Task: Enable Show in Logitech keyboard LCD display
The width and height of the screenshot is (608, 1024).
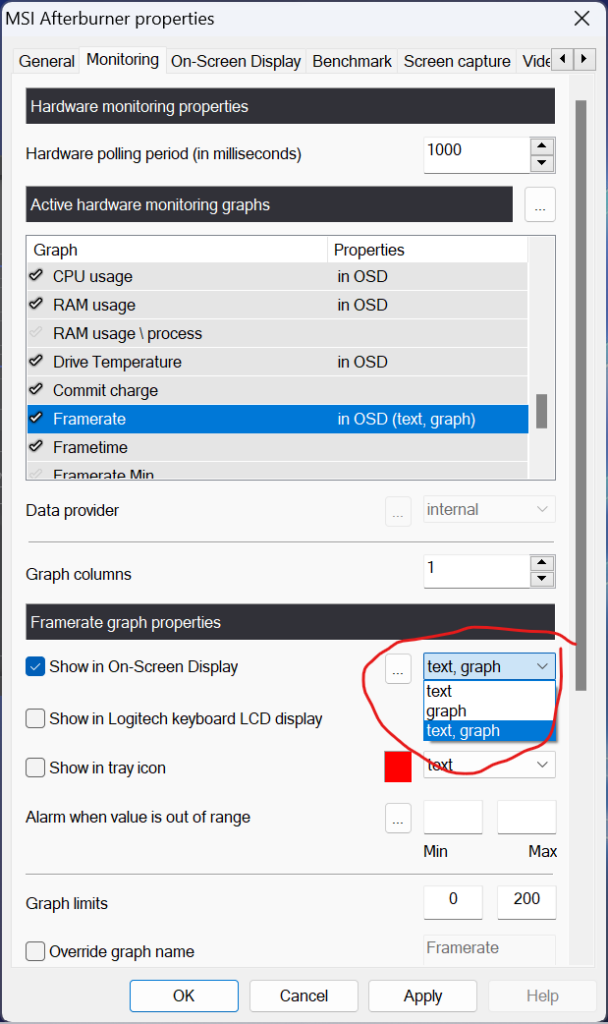Action: (35, 718)
